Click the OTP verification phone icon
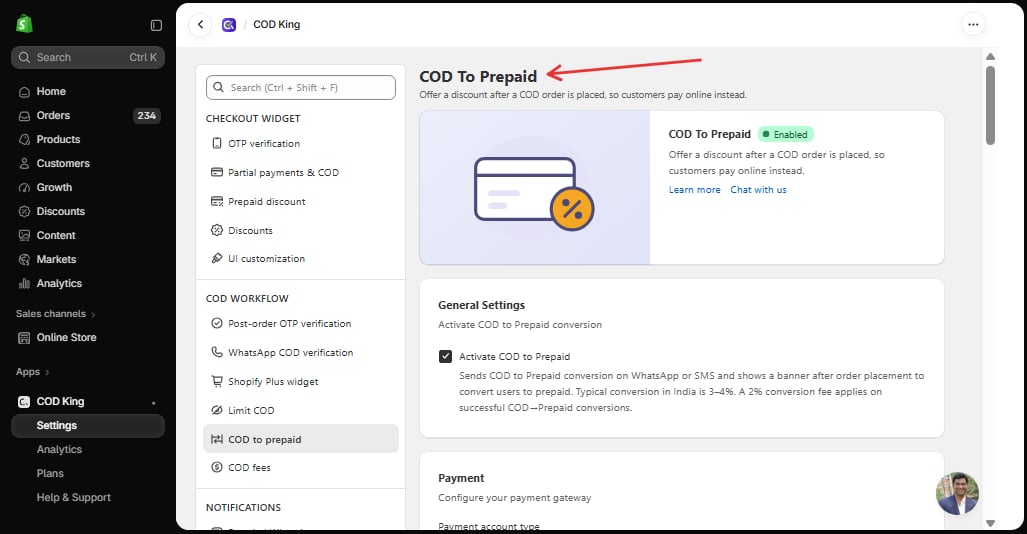1027x534 pixels. point(217,143)
